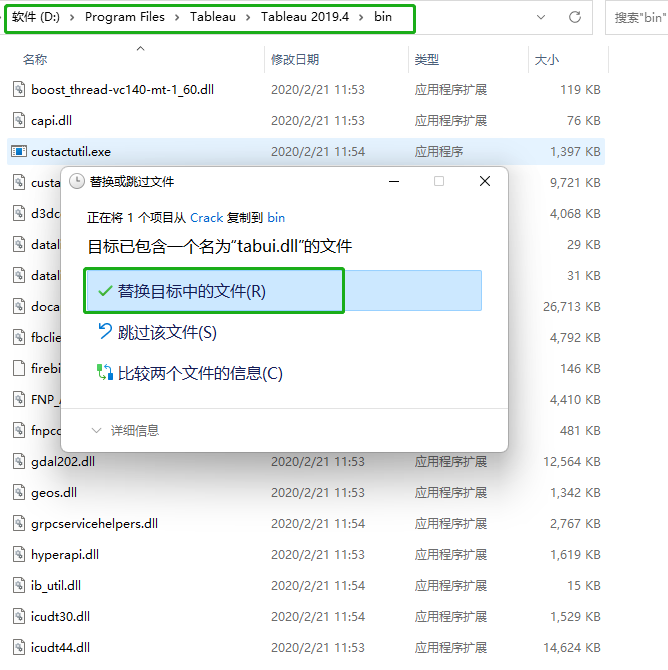Click the undo arrow icon beside 跳过该文件
Image resolution: width=668 pixels, height=670 pixels.
click(105, 331)
